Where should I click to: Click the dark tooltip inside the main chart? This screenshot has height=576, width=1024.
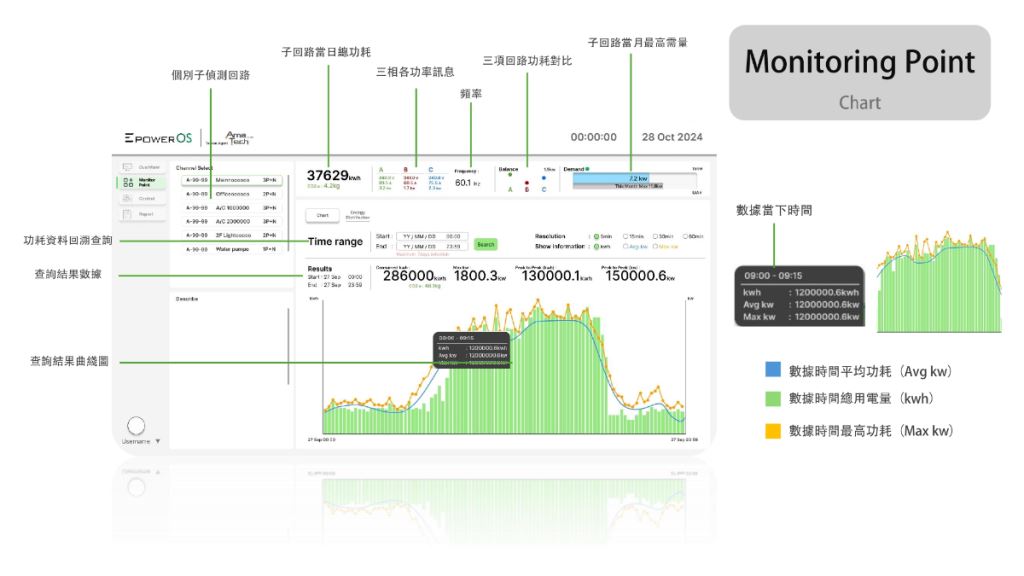tap(472, 349)
